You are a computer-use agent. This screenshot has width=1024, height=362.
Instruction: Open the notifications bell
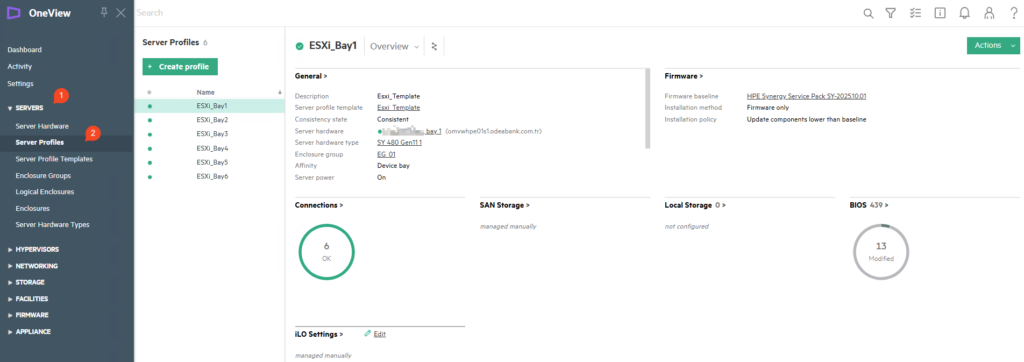(965, 13)
